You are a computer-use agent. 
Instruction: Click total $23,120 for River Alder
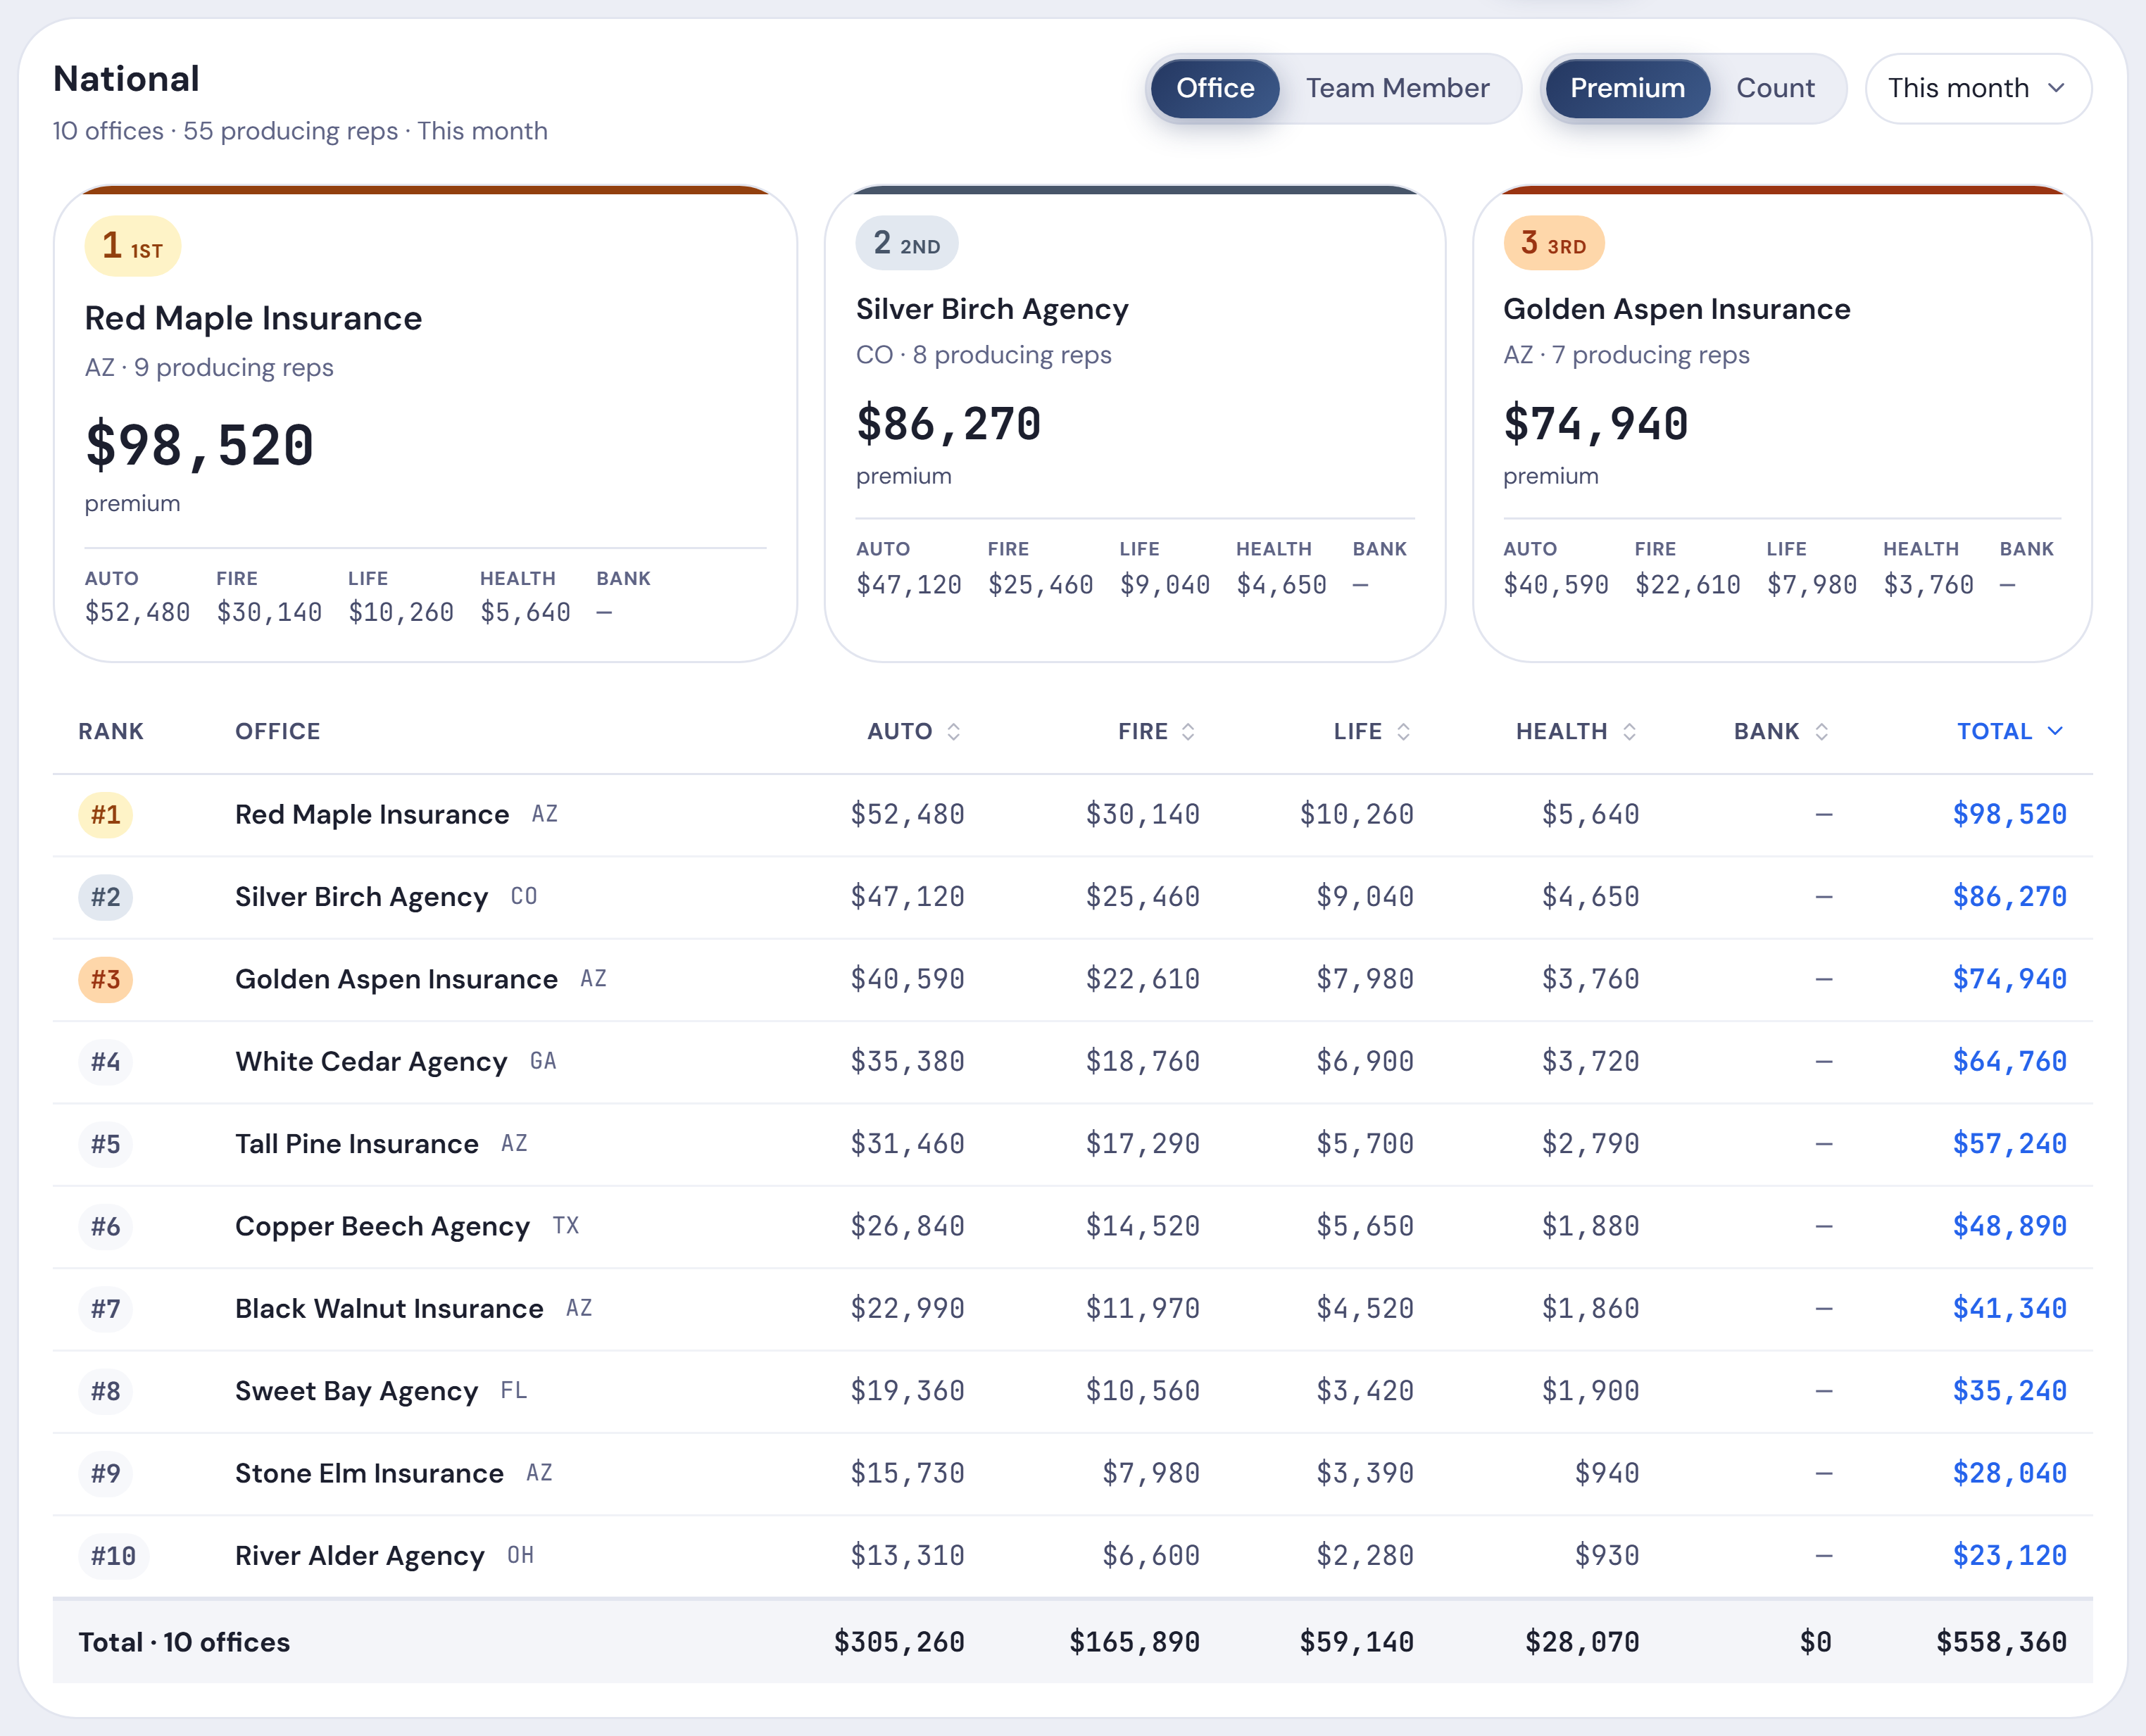pyautogui.click(x=2009, y=1555)
